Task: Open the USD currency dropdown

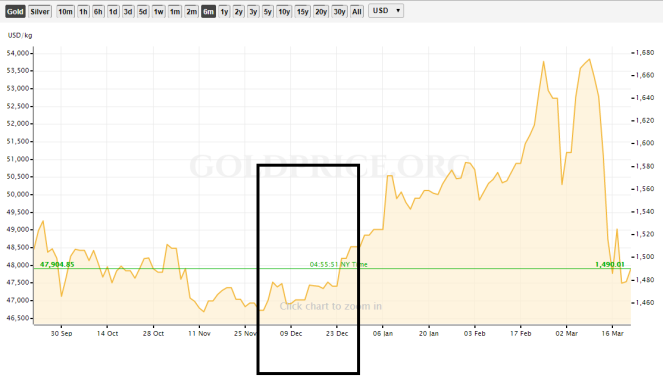Action: (386, 11)
